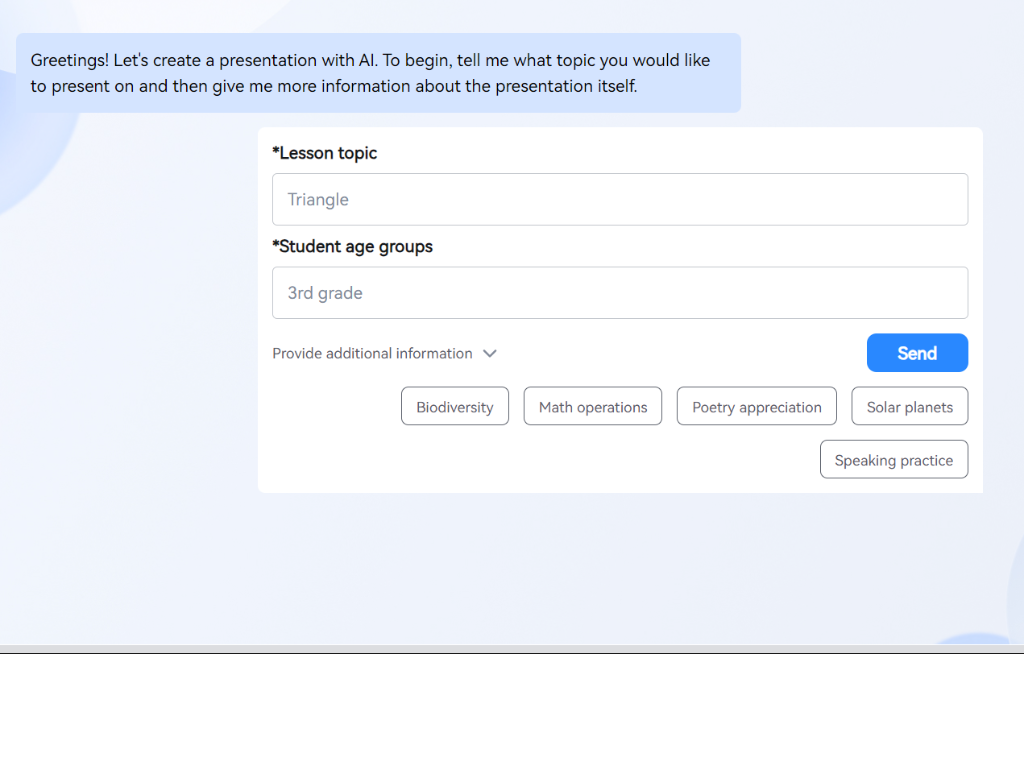Click the blank white panel under the divider
1024x768 pixels.
click(512, 712)
